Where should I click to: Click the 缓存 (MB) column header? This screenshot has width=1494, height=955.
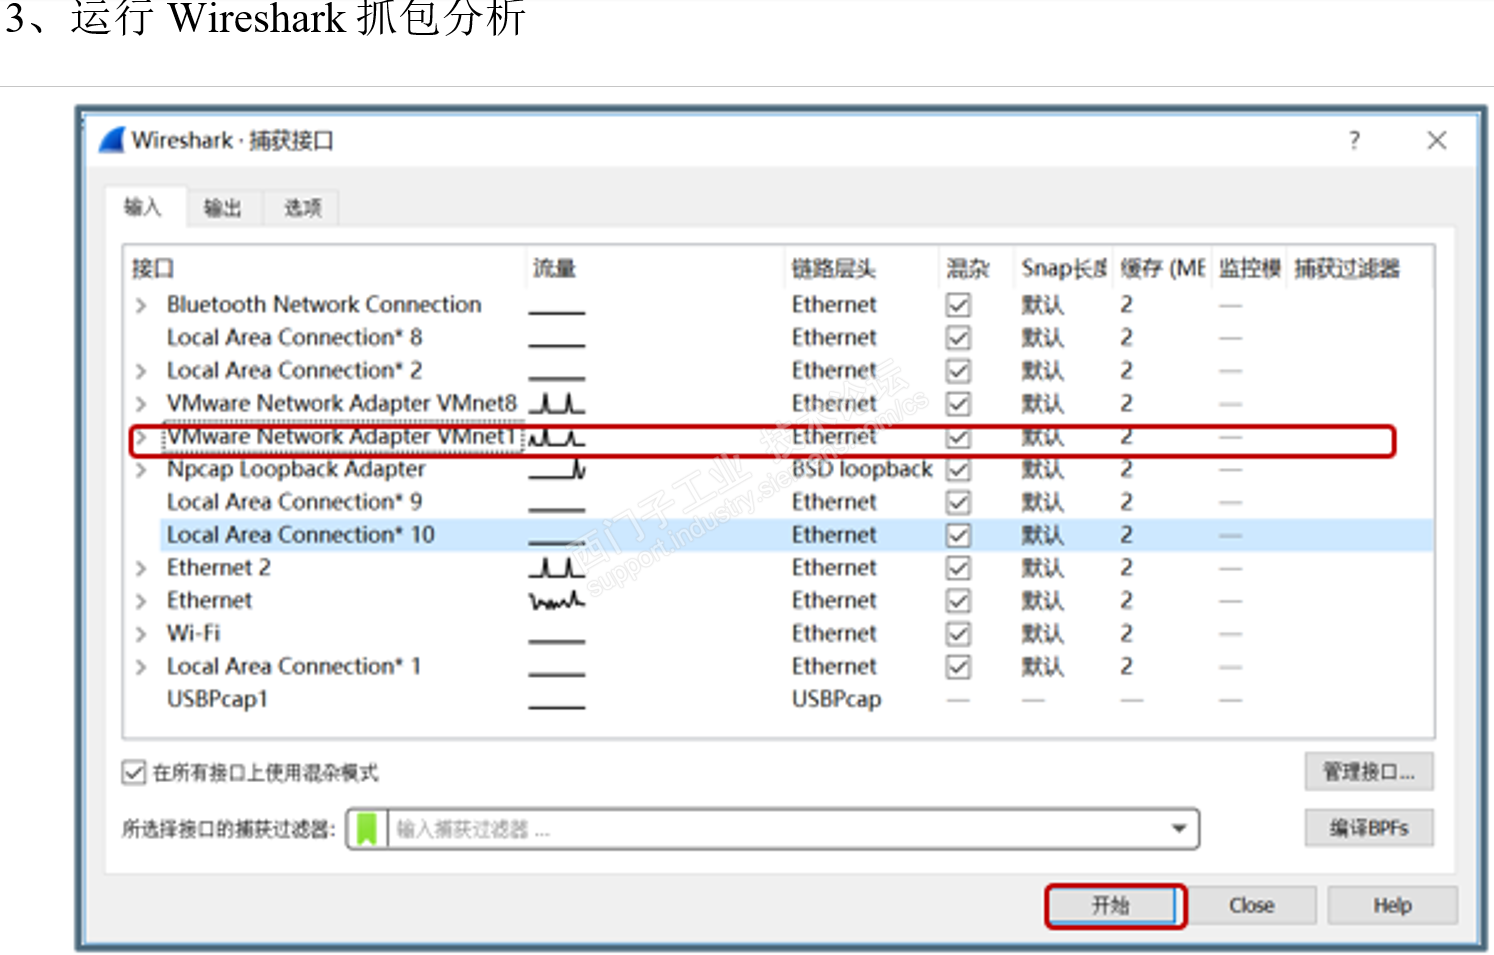coord(1163,269)
